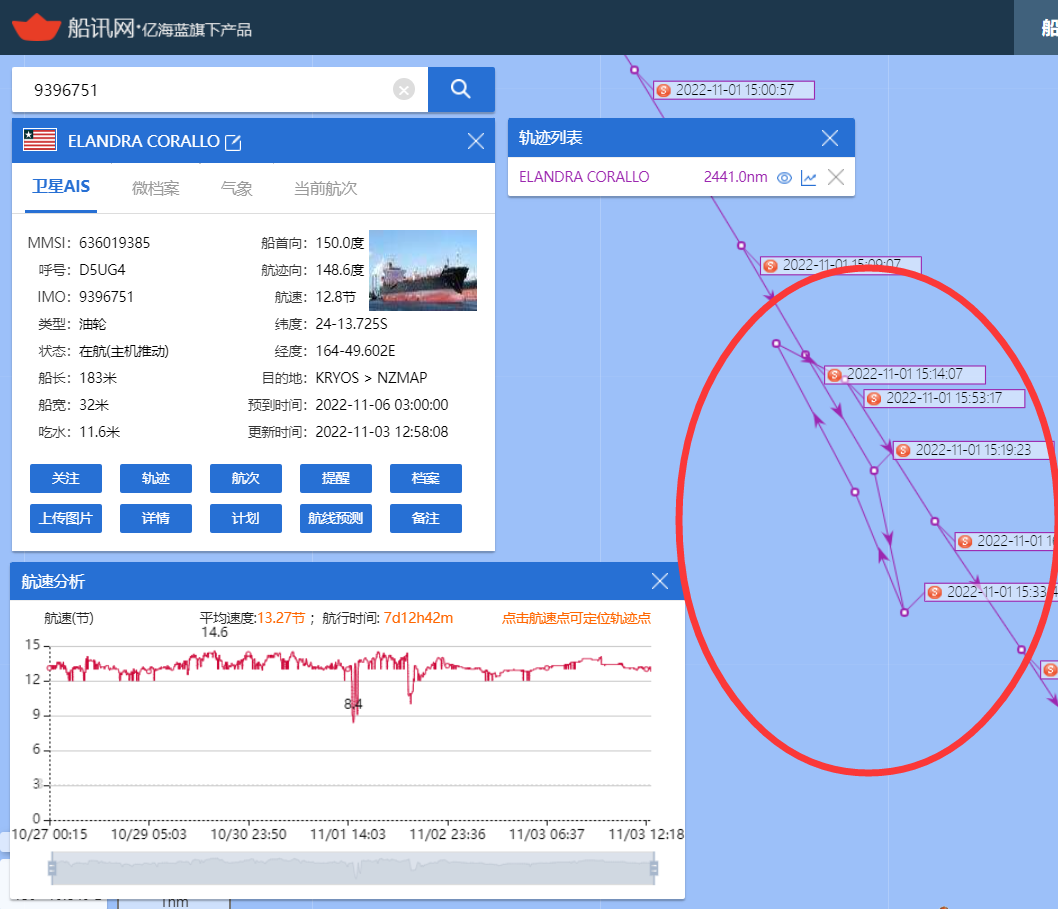Click the left handle of the time range slider
1058x909 pixels.
coord(52,868)
